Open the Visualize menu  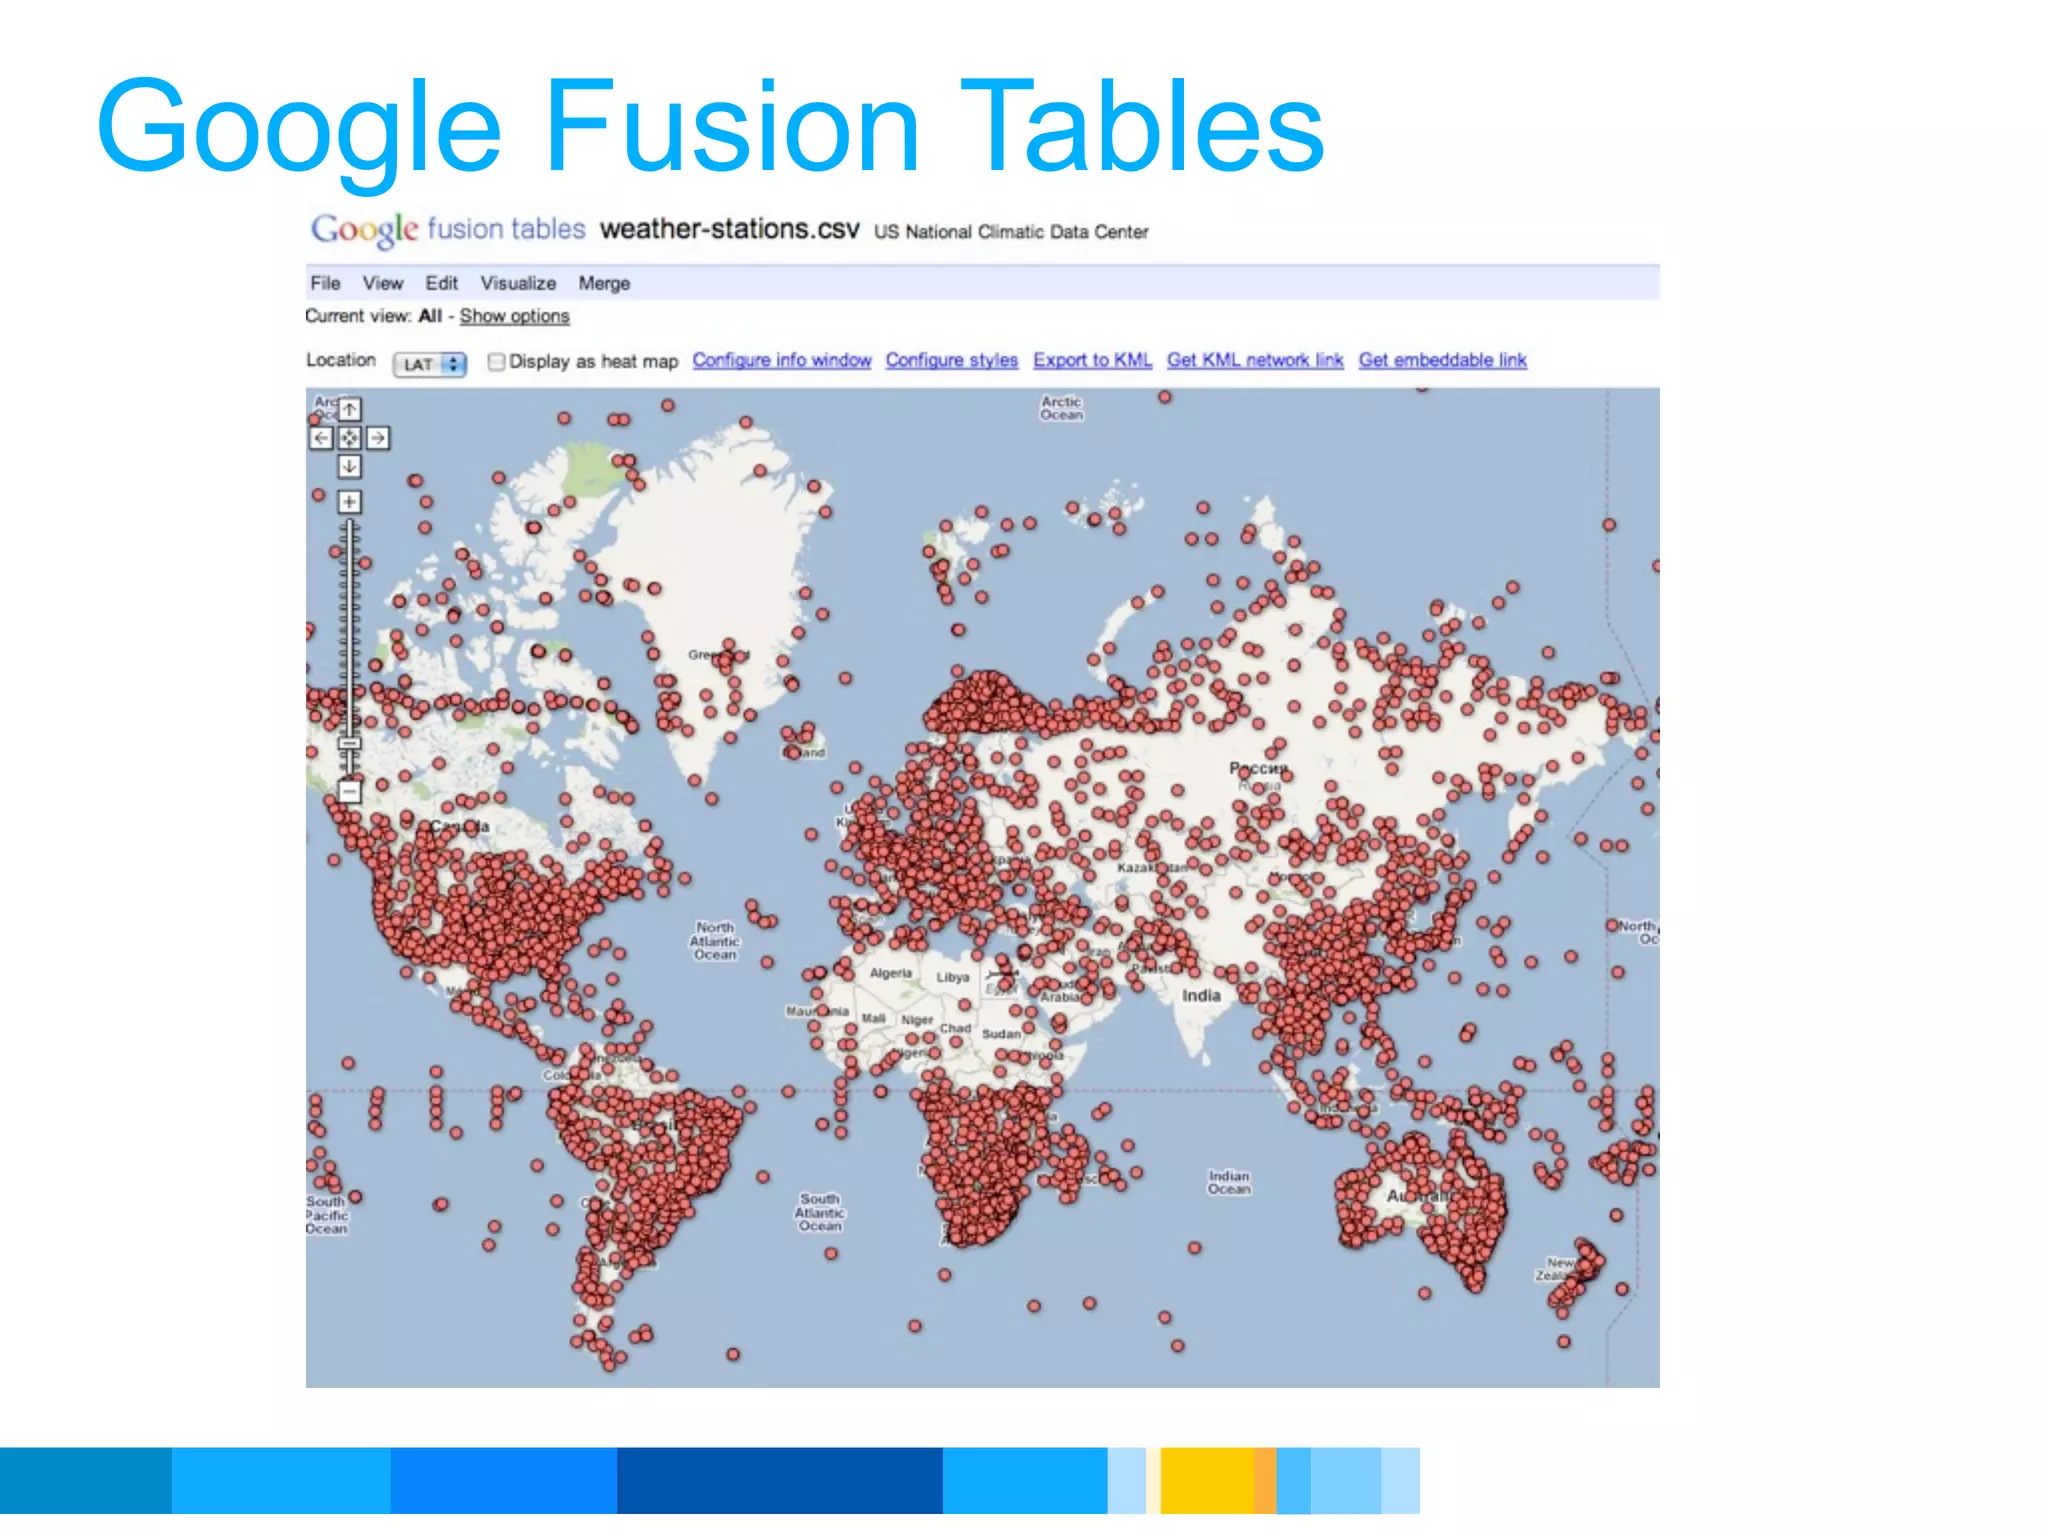click(x=518, y=283)
